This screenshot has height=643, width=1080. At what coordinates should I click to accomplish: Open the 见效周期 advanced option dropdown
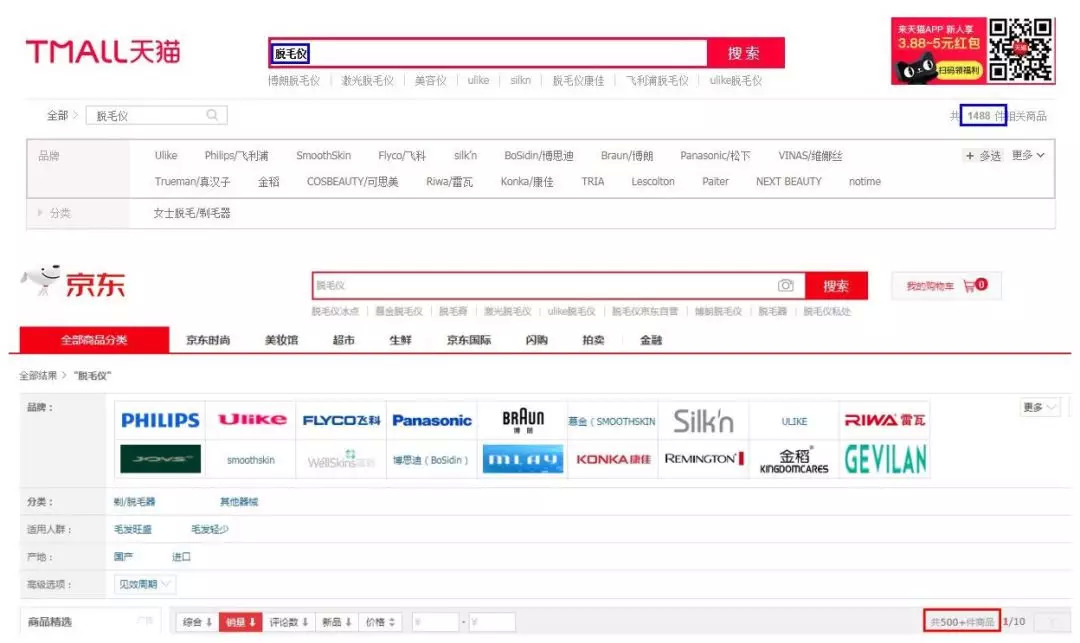click(144, 584)
